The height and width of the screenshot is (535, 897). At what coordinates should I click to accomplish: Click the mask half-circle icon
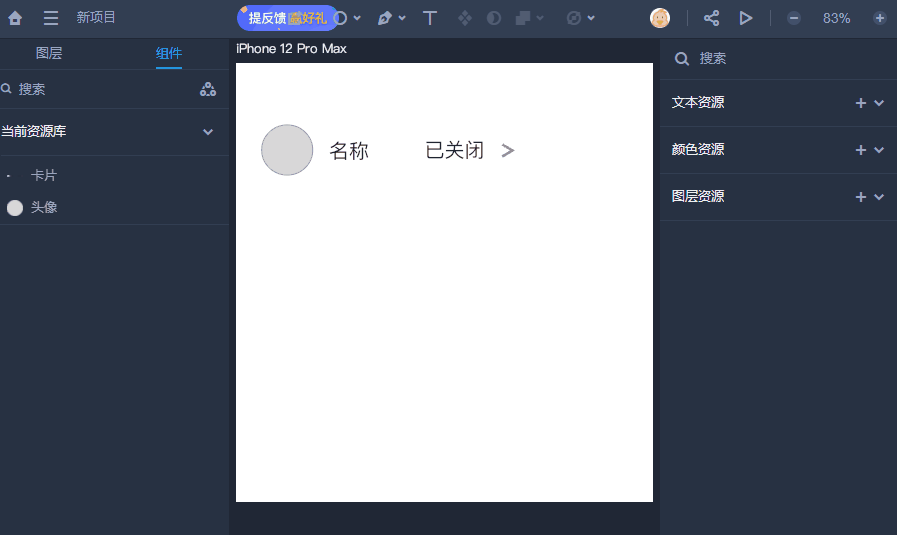coord(494,18)
